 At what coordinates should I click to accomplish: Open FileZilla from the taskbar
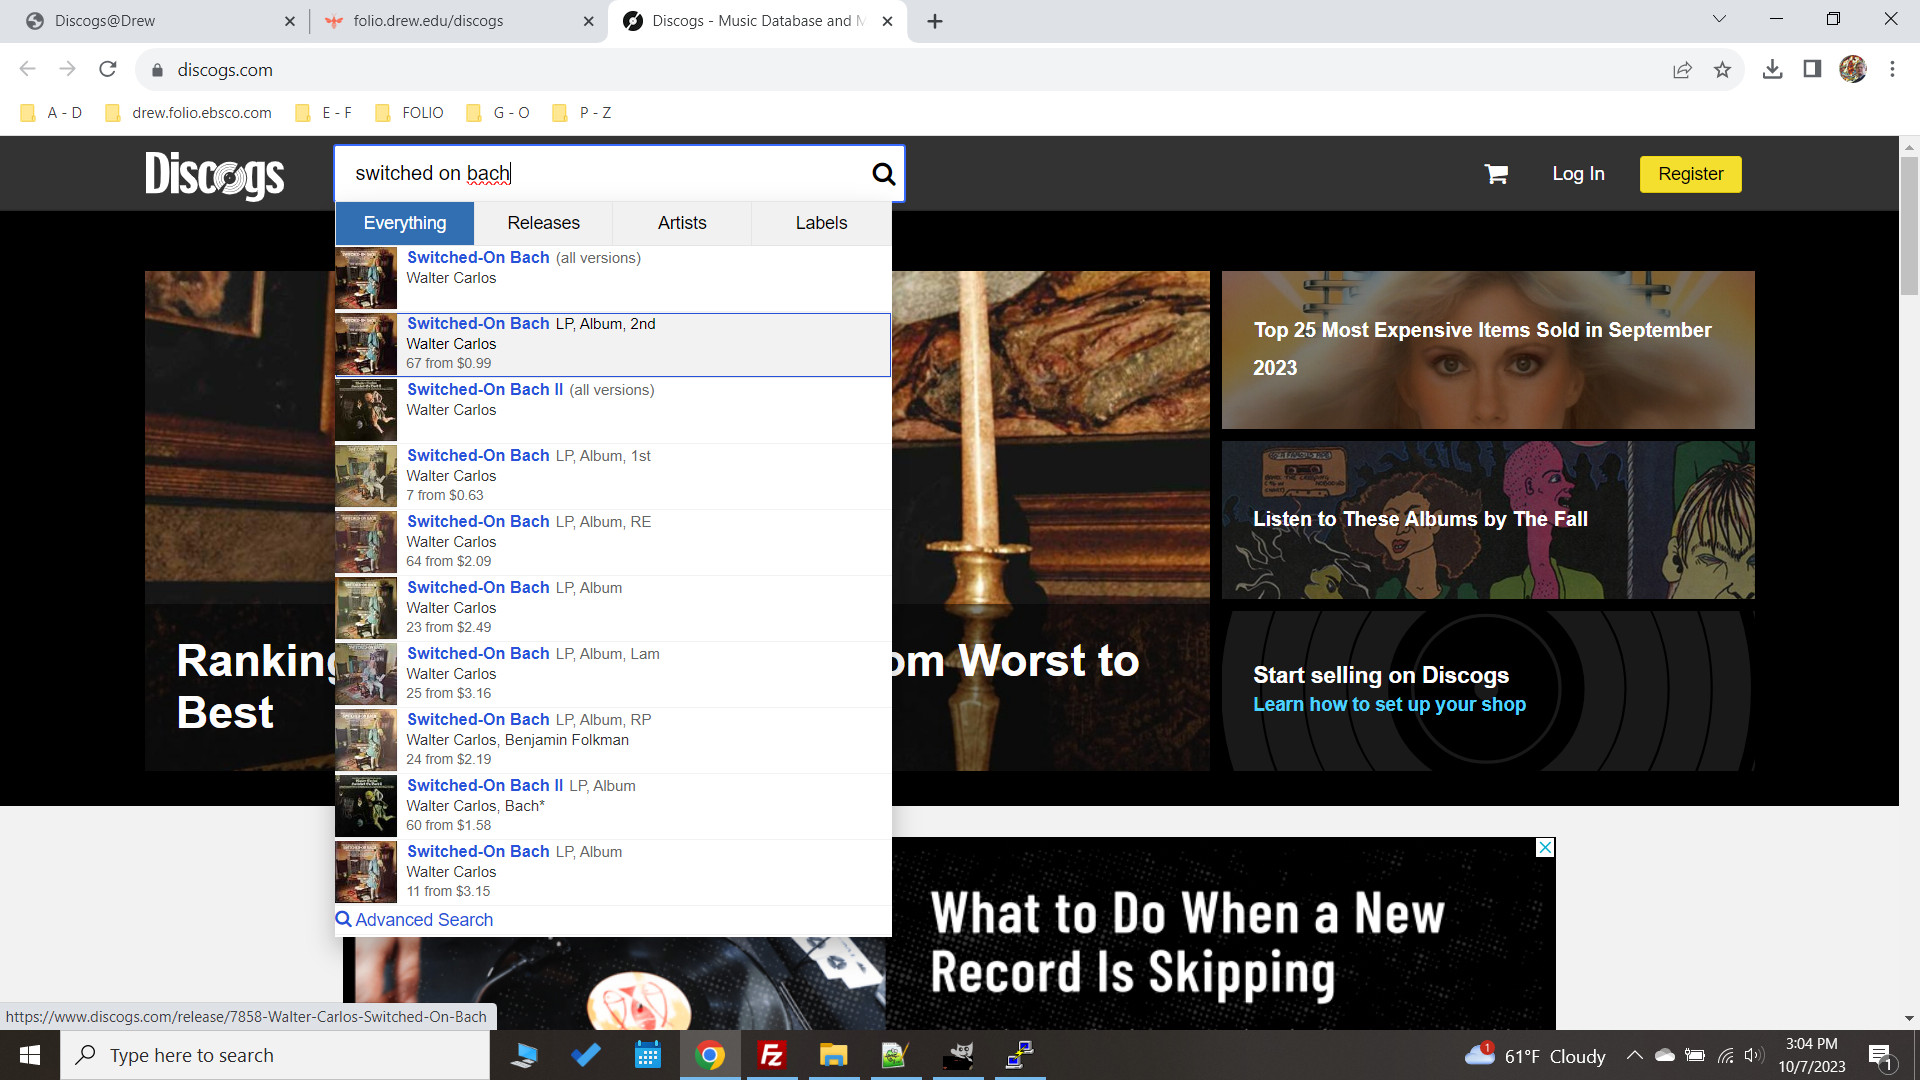pos(771,1055)
